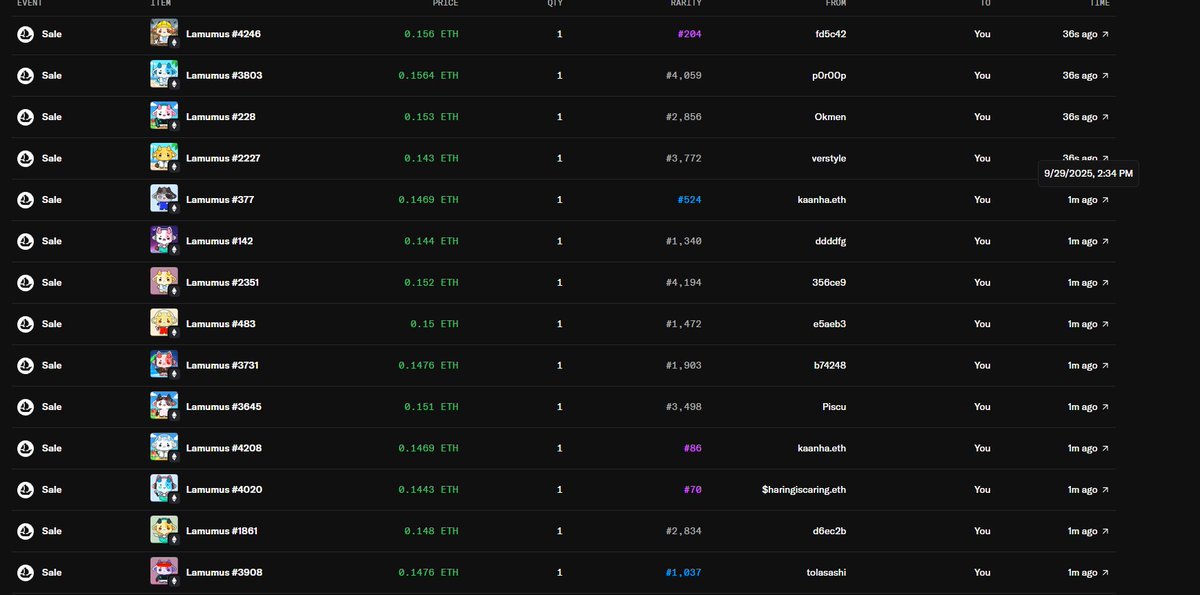View seller profile tolasashi
The height and width of the screenshot is (595, 1200).
click(825, 573)
